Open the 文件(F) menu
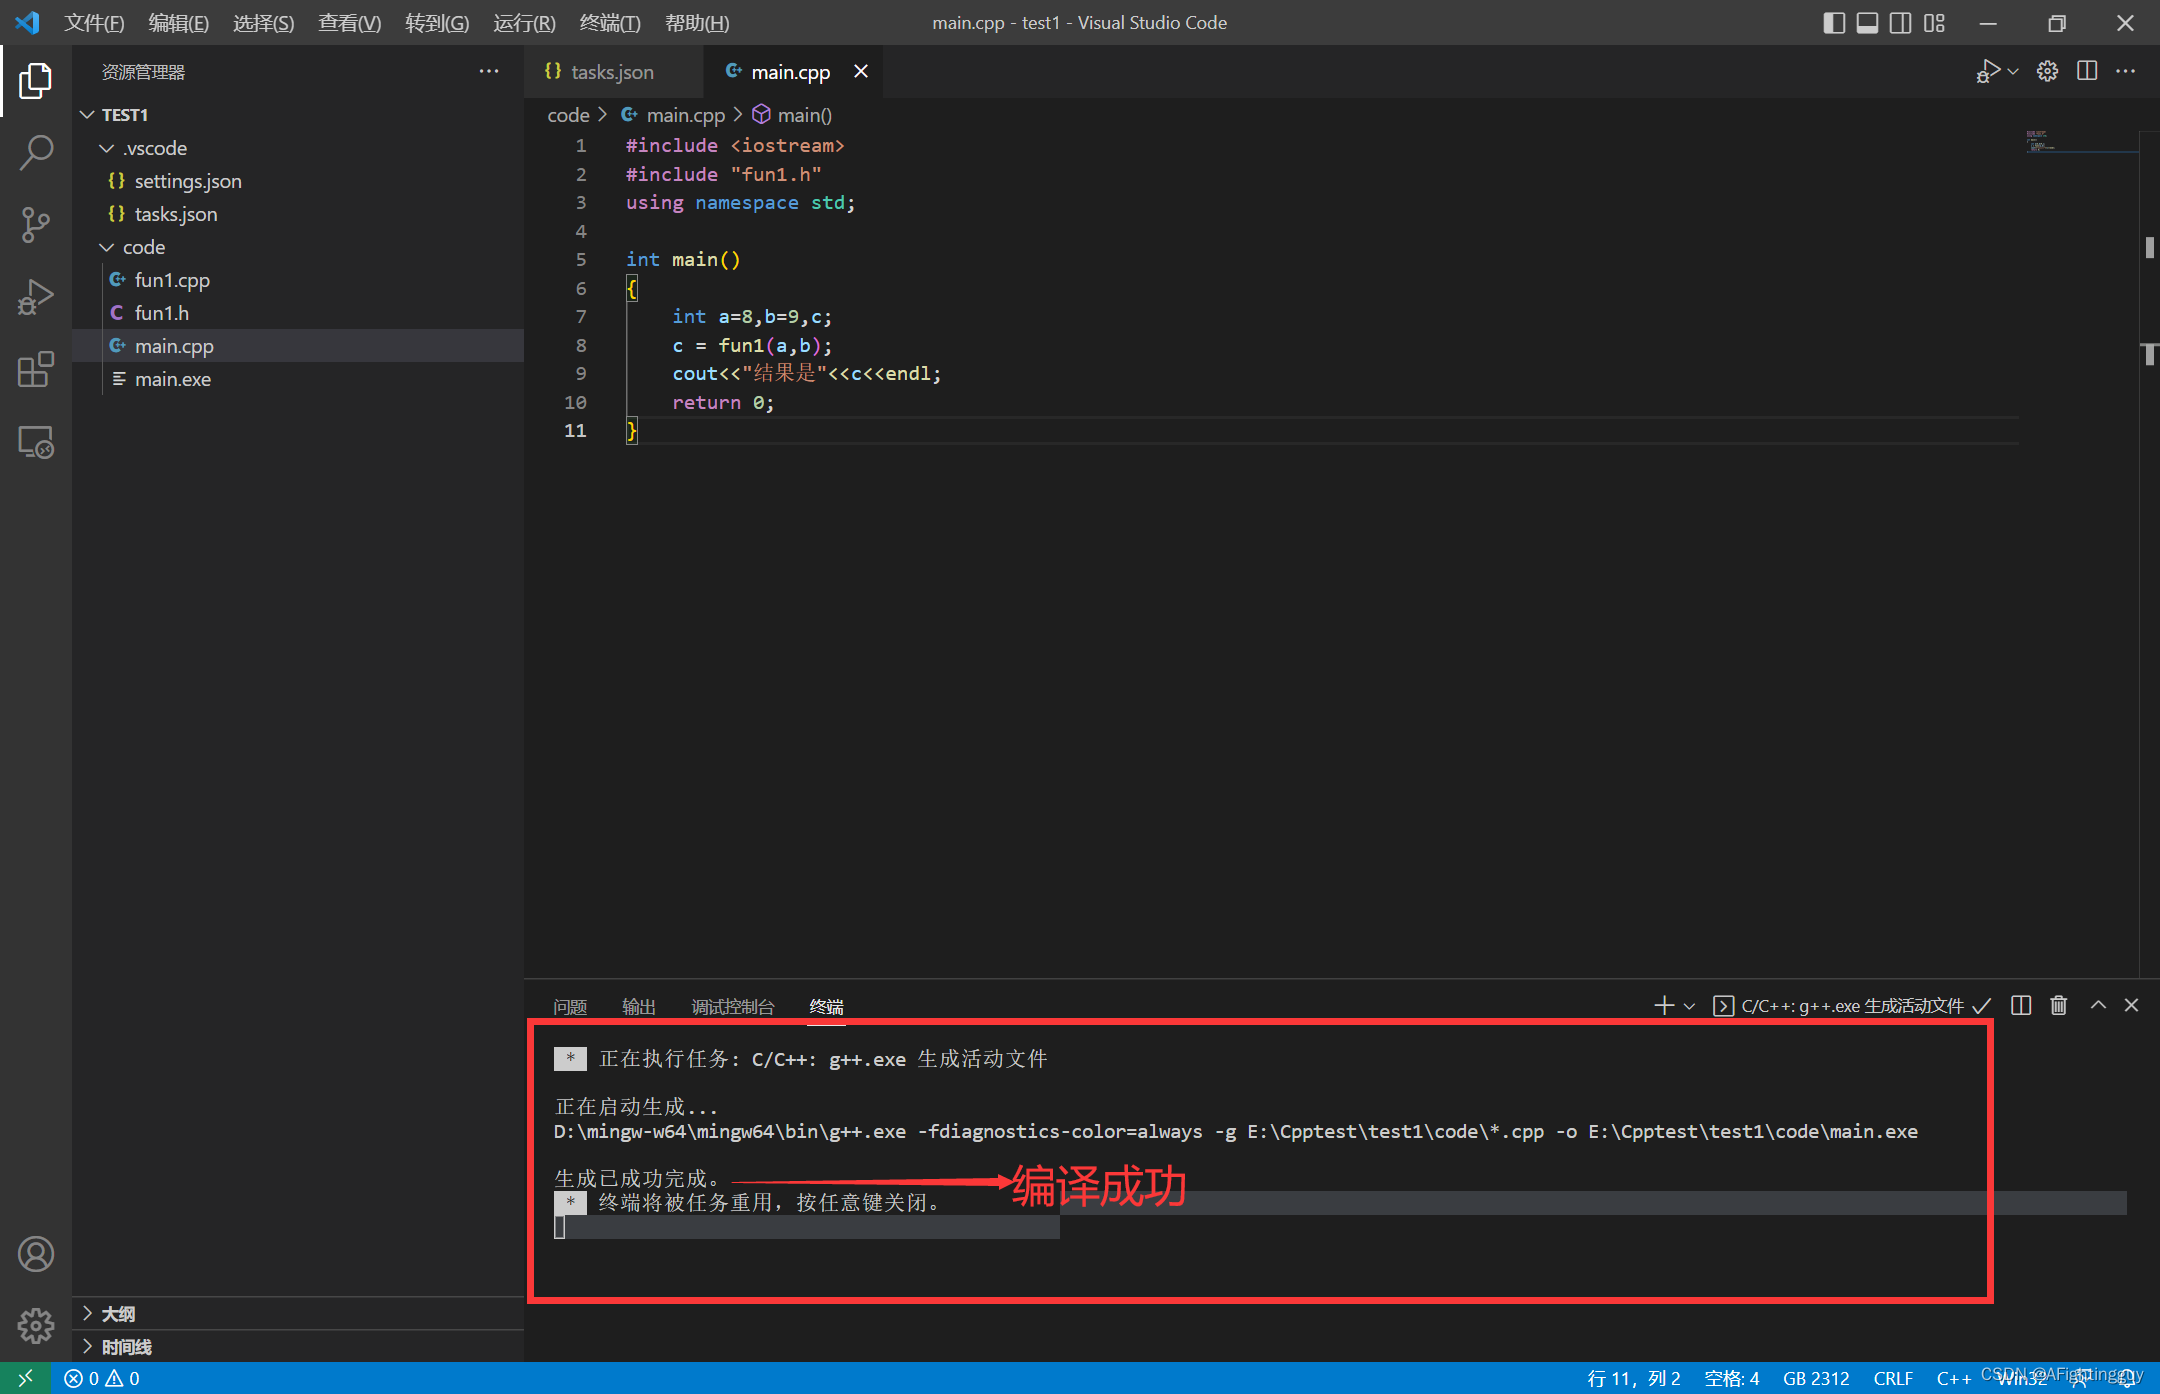 (x=95, y=22)
